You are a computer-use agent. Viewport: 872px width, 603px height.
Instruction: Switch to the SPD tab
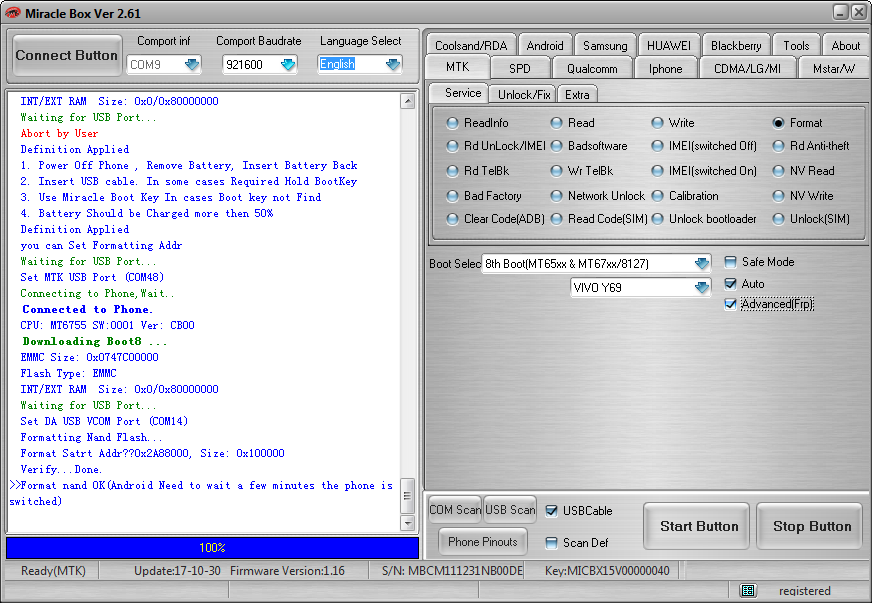point(519,68)
